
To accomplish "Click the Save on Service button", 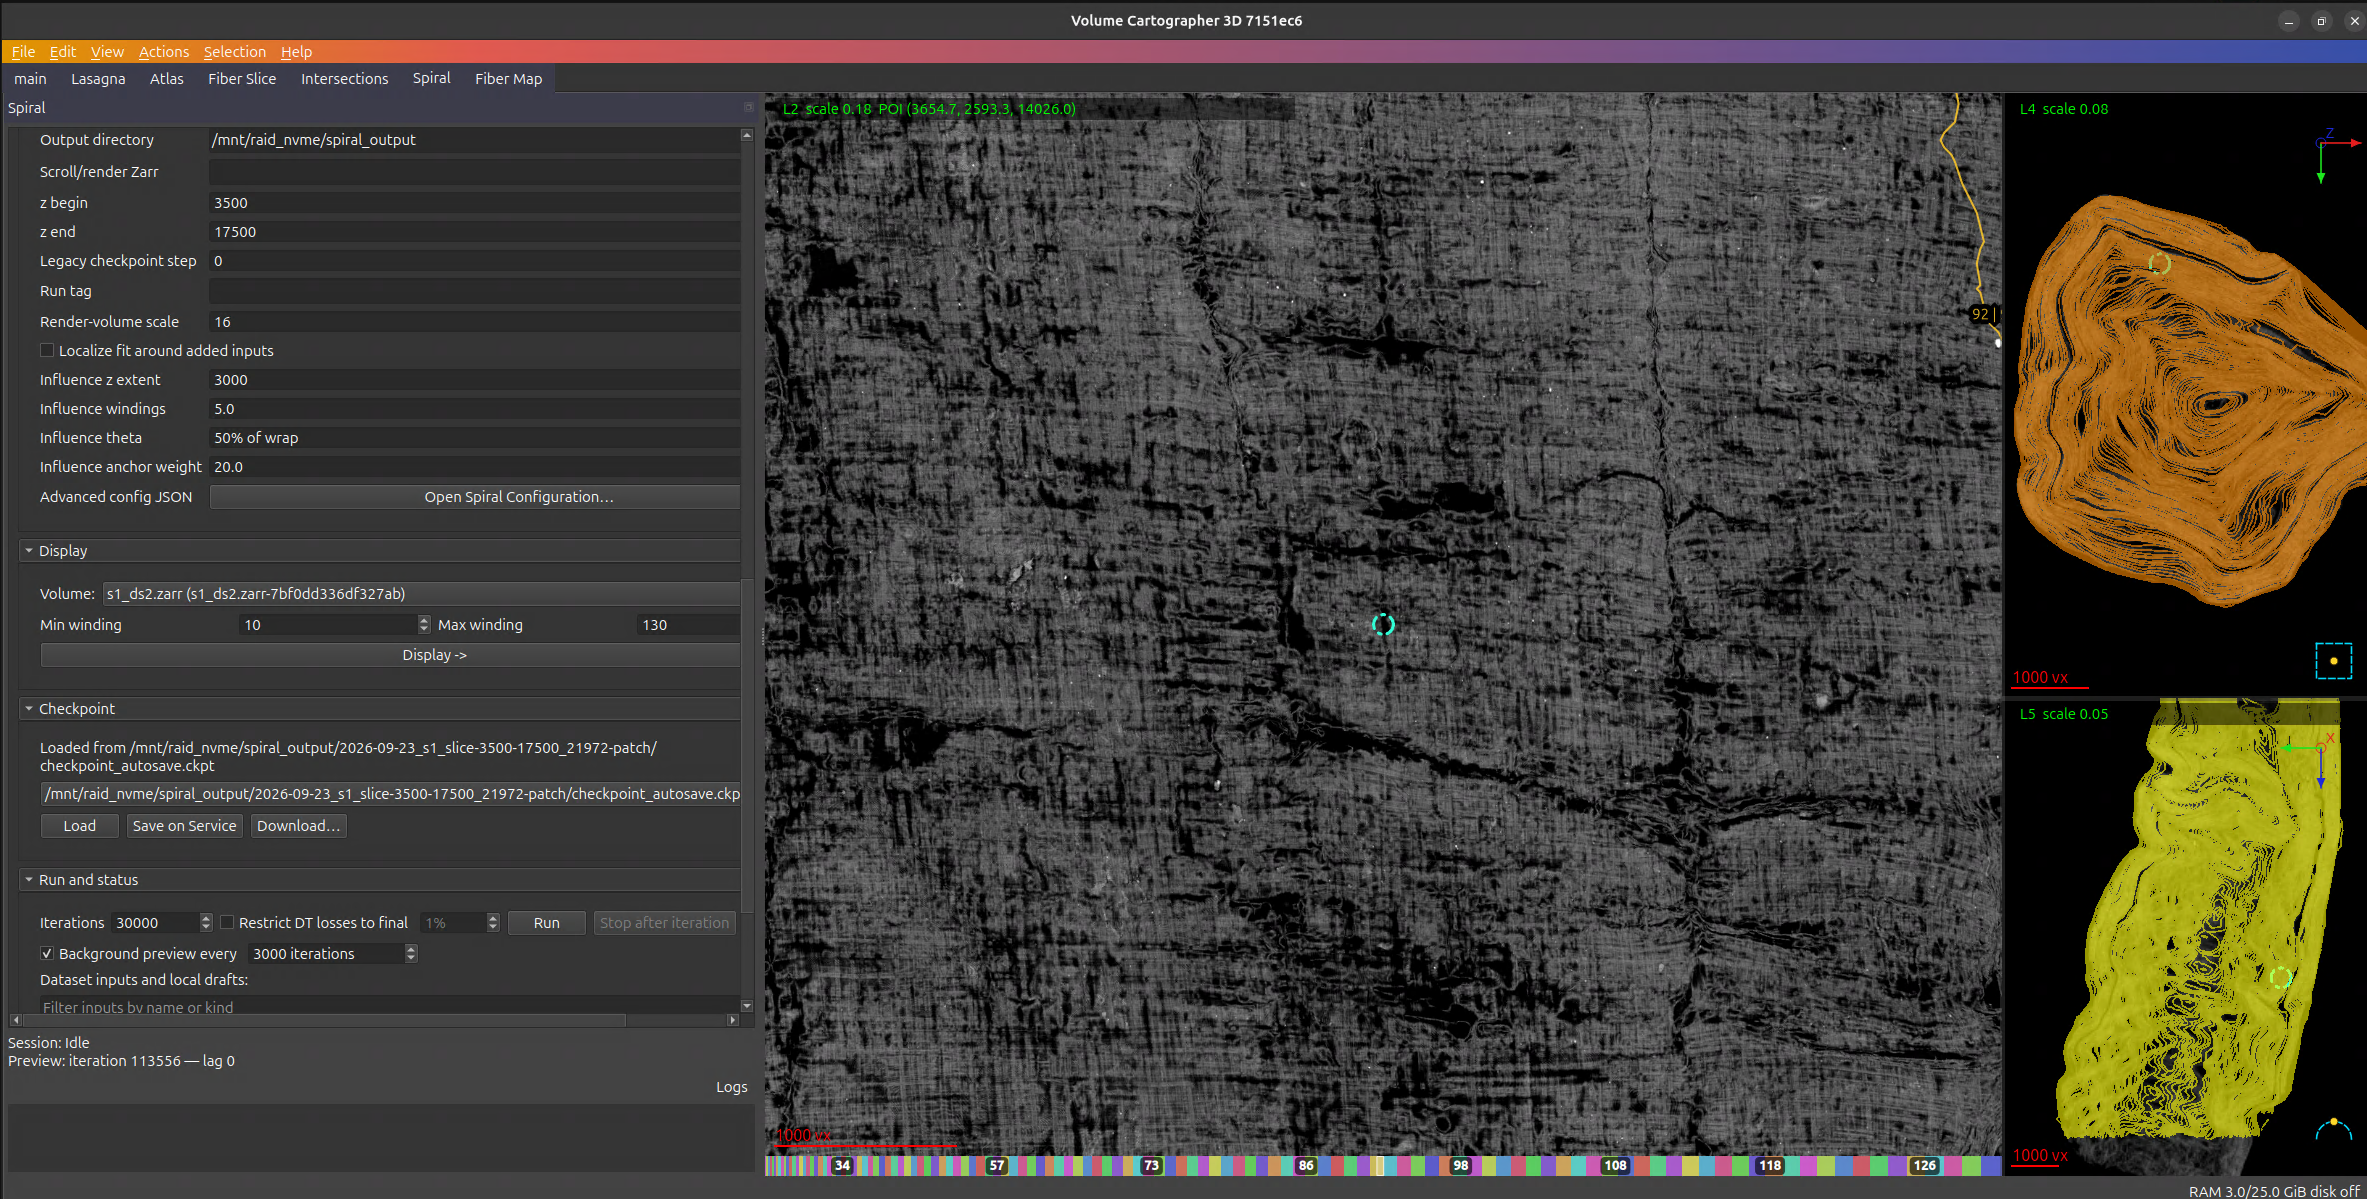I will tap(184, 826).
